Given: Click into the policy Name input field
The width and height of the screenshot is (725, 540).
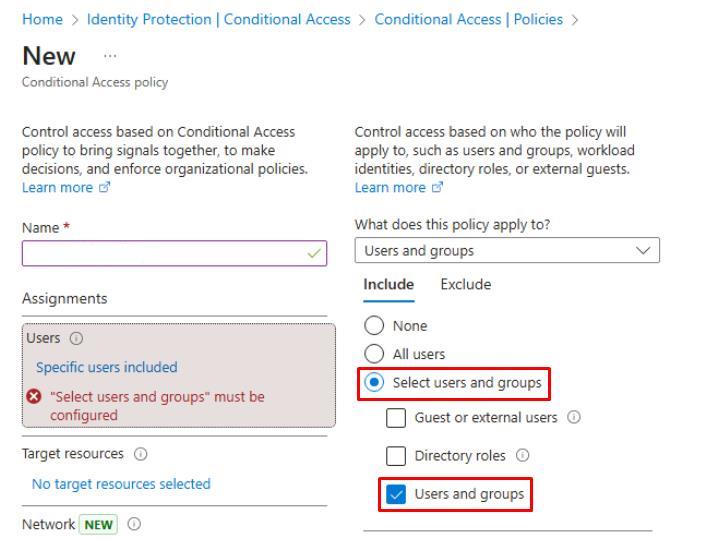Looking at the screenshot, I should click(x=160, y=255).
